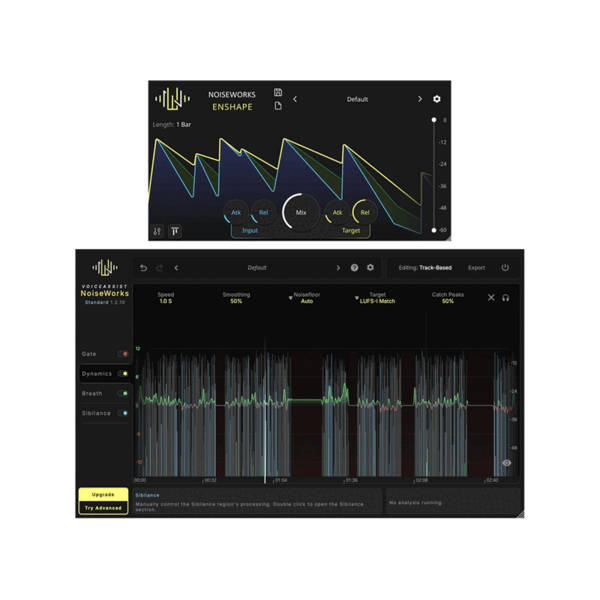The image size is (600, 600).
Task: Select the Gate section
Action: coord(89,354)
